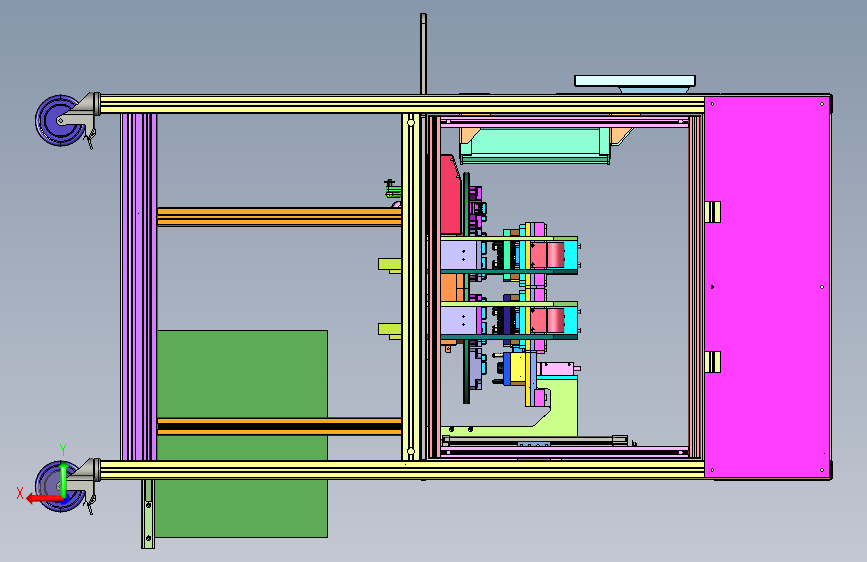The width and height of the screenshot is (867, 562).
Task: Select the red block in center assembly
Action: [x=451, y=195]
